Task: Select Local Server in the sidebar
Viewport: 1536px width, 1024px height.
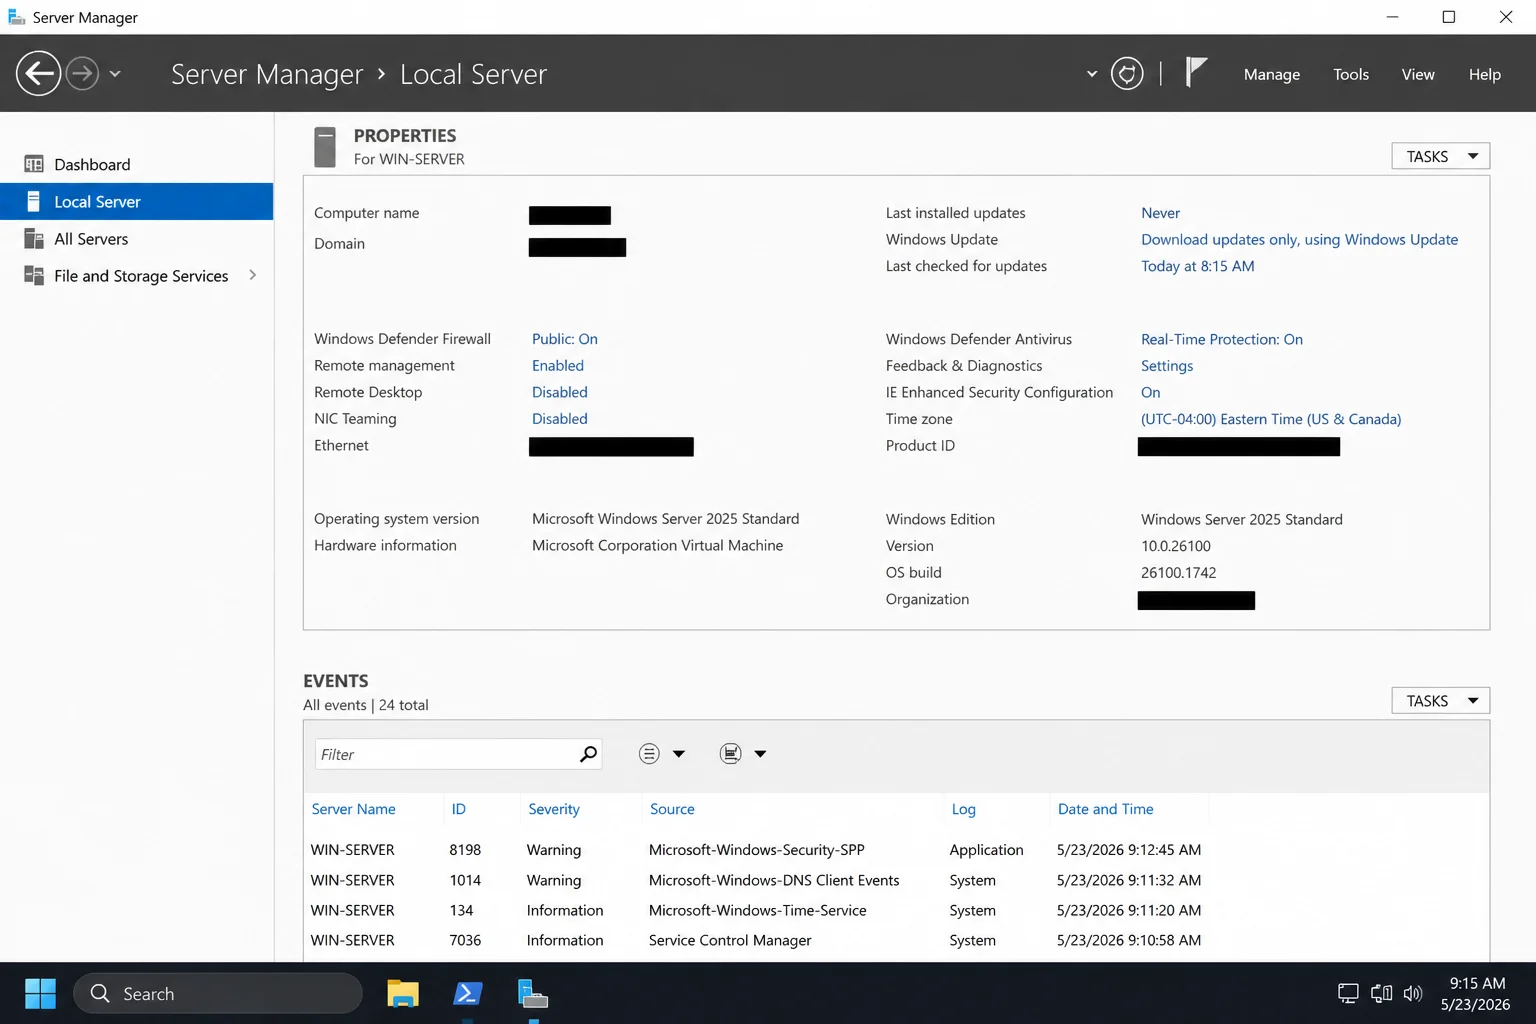Action: tap(137, 201)
